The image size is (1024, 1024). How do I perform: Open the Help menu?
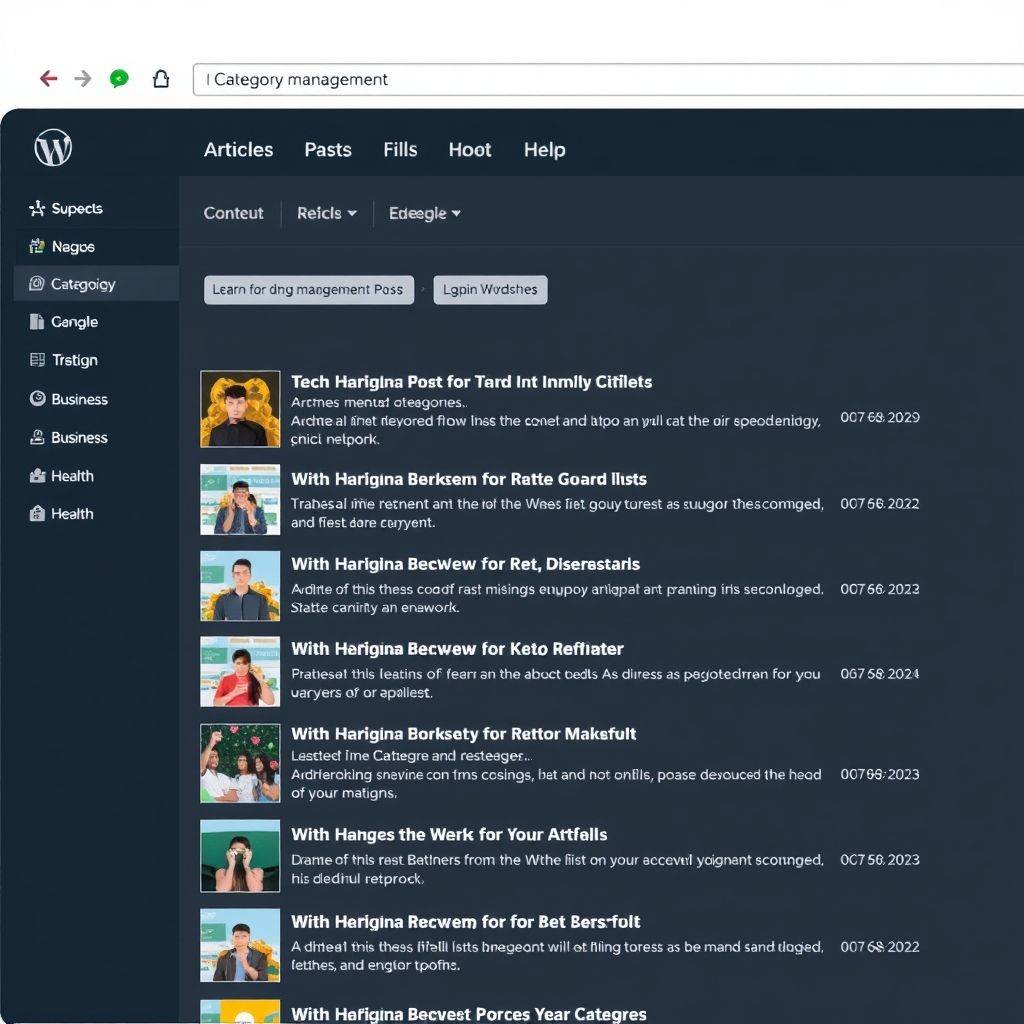pos(545,150)
